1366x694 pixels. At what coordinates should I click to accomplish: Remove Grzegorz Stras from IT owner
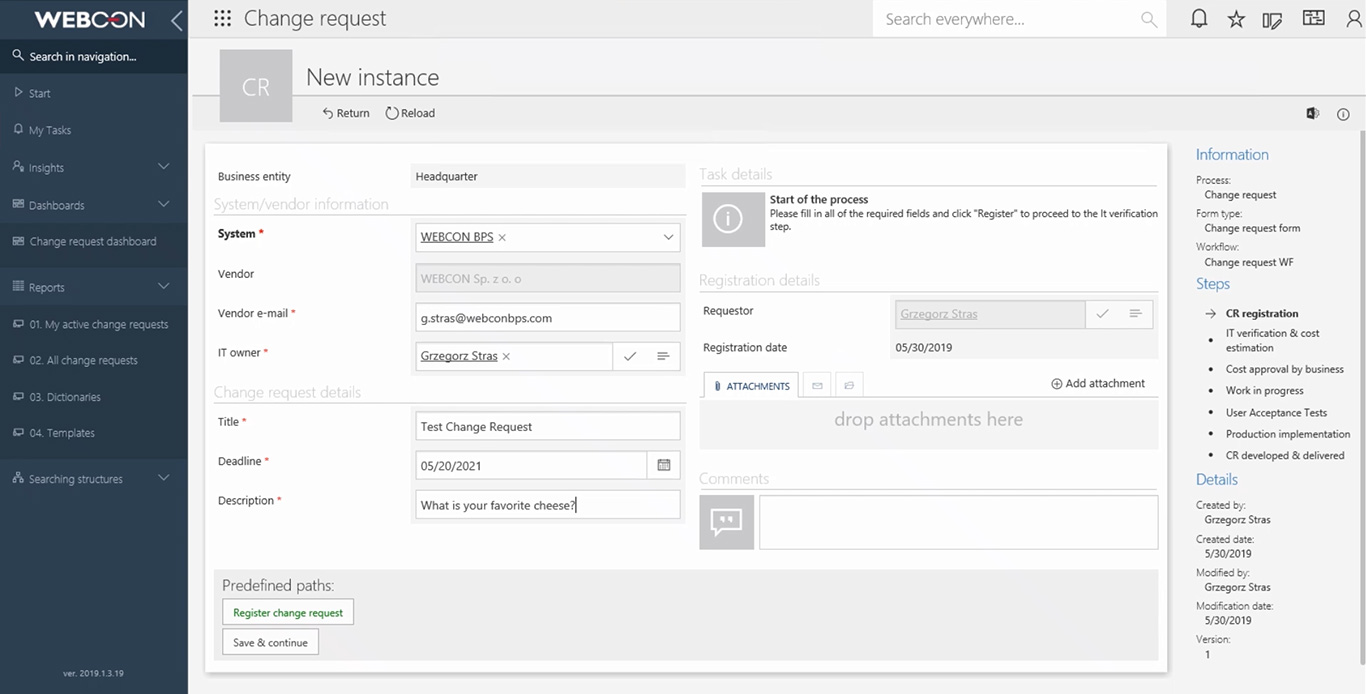point(506,356)
